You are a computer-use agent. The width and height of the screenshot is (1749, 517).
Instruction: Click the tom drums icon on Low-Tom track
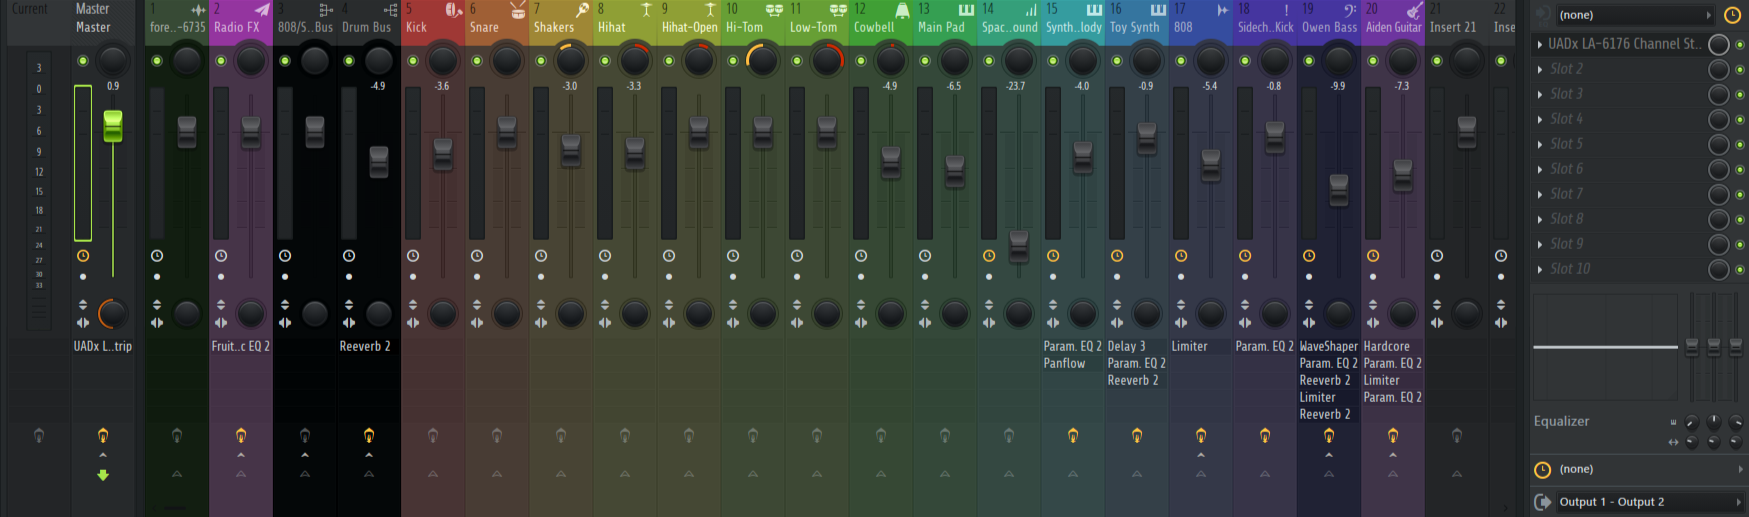pyautogui.click(x=838, y=10)
